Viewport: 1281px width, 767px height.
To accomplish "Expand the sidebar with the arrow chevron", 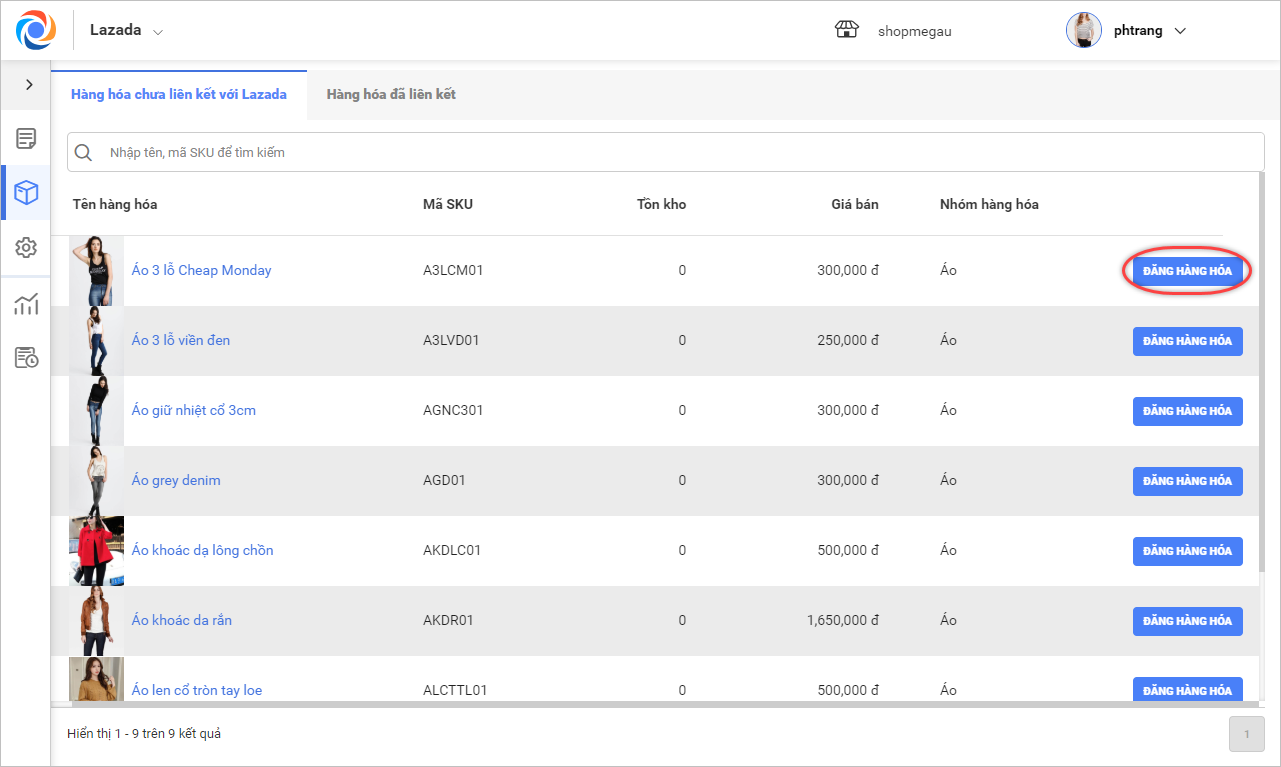I will (x=29, y=85).
